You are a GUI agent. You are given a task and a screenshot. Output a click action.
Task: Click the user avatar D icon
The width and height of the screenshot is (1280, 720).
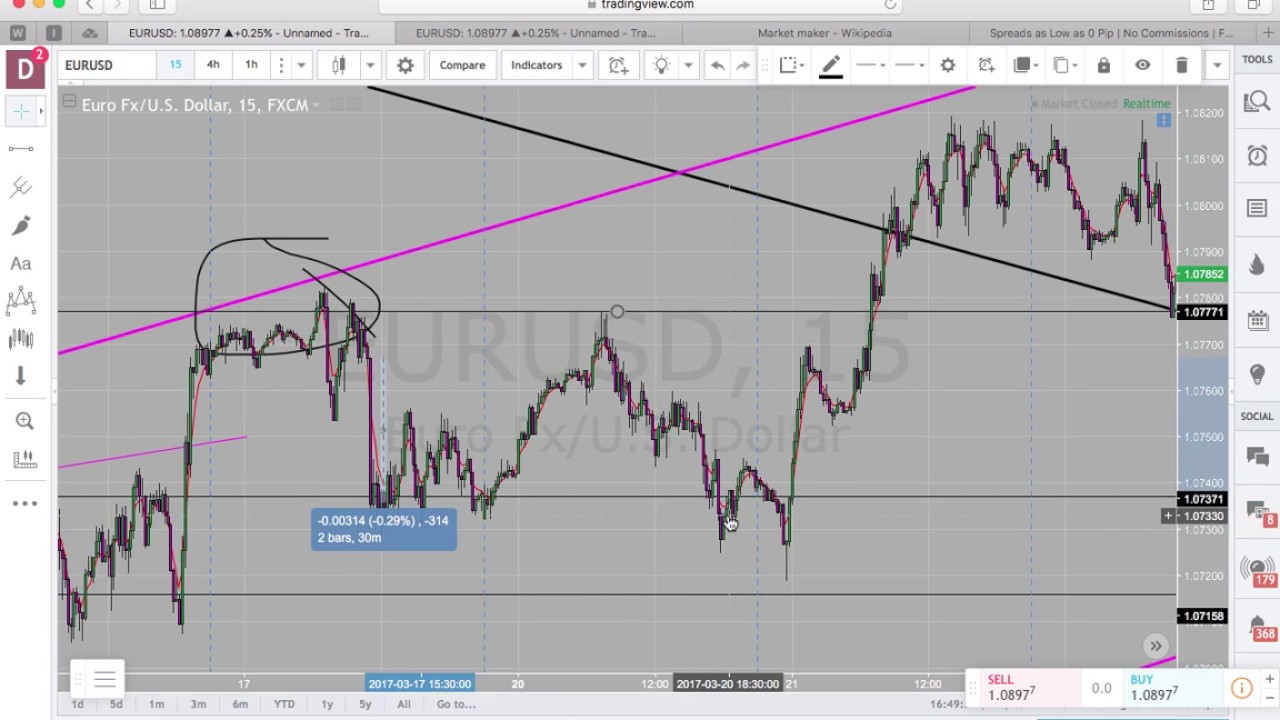pos(24,68)
